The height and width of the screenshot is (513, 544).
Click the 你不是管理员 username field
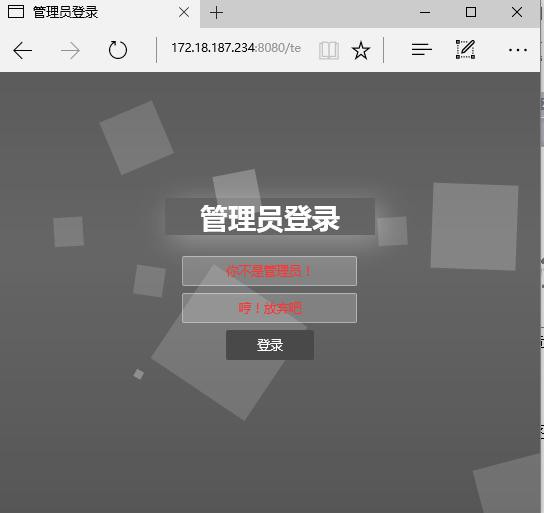[x=269, y=271]
